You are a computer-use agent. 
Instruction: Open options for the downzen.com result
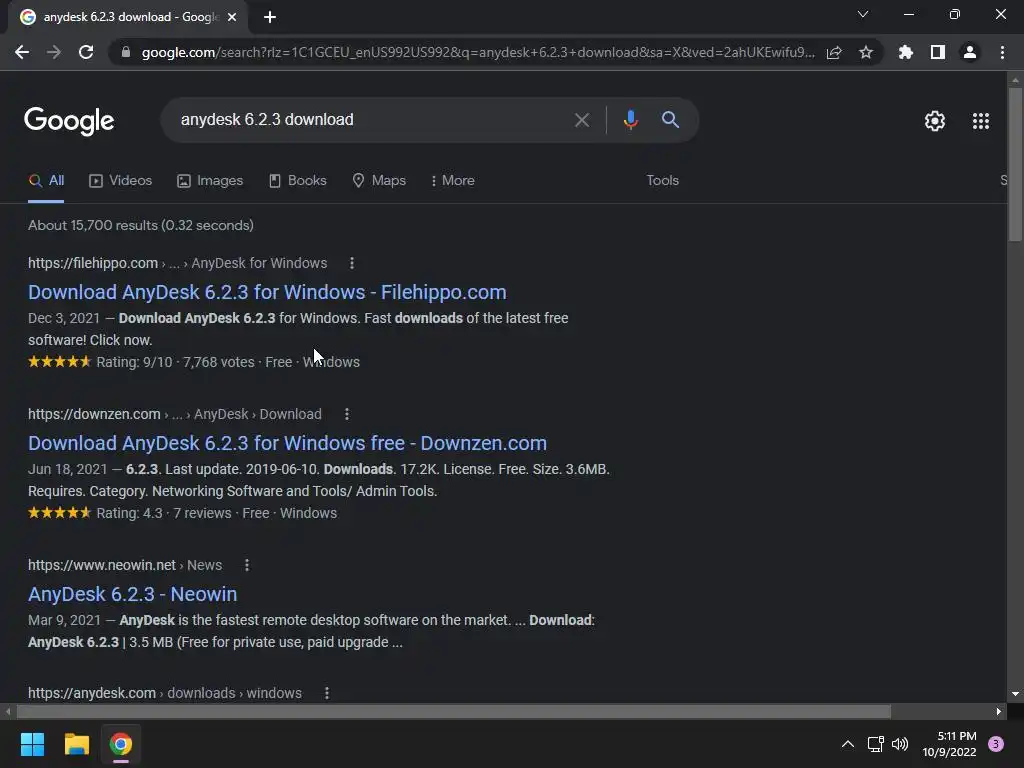pyautogui.click(x=347, y=414)
